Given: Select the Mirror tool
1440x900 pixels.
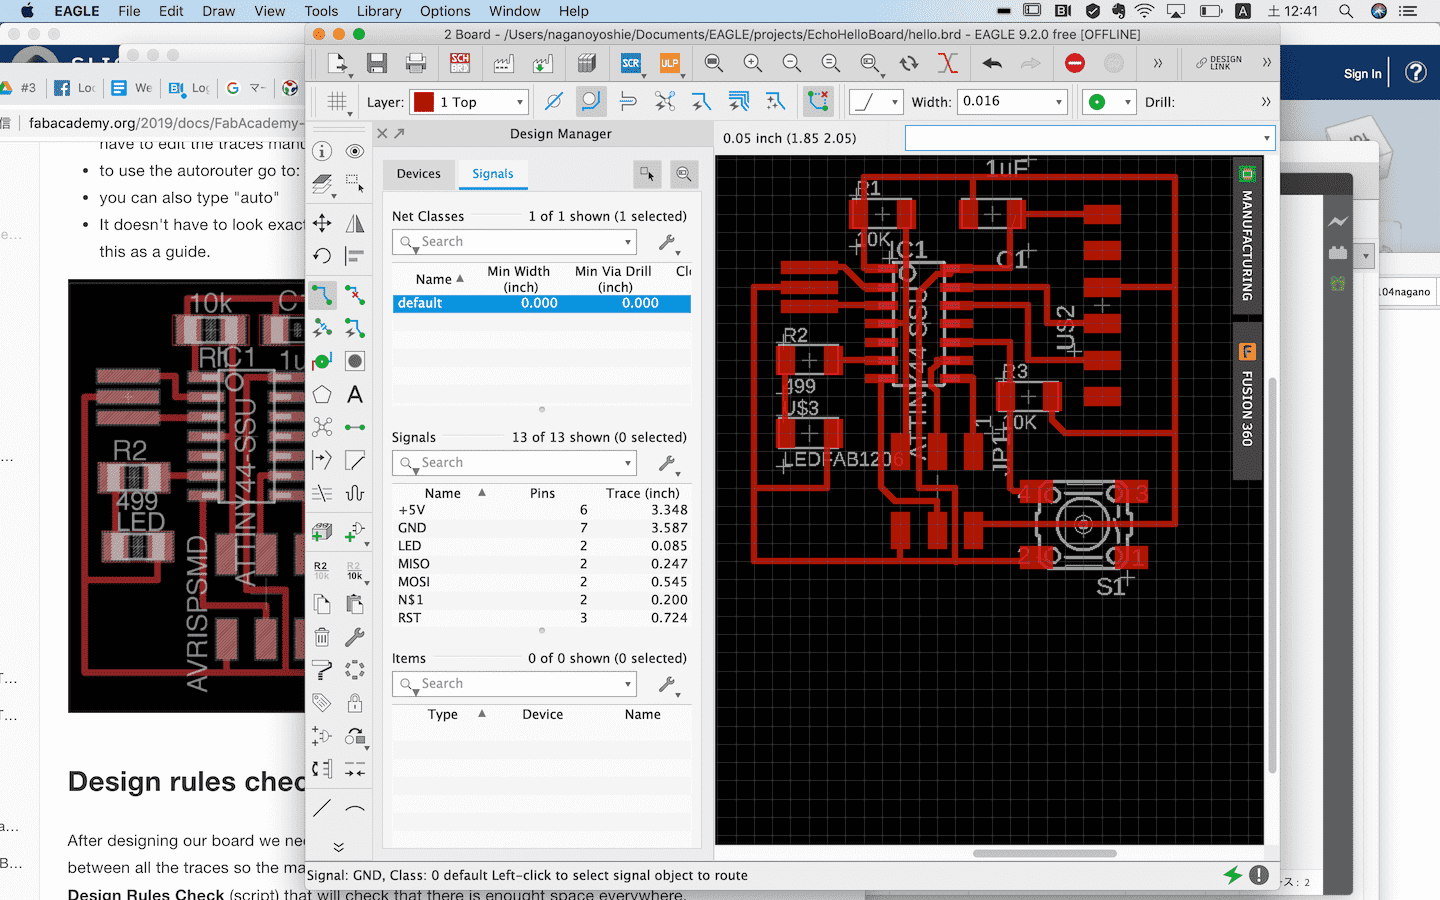Looking at the screenshot, I should pos(355,224).
